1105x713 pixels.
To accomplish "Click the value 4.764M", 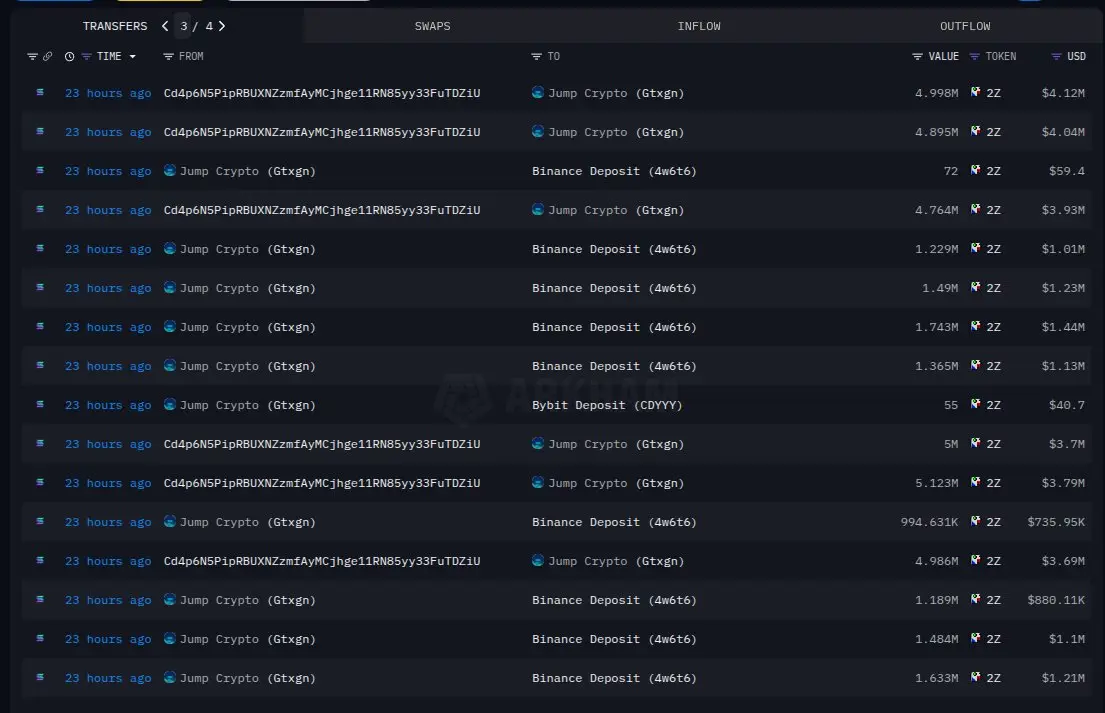I will 937,210.
